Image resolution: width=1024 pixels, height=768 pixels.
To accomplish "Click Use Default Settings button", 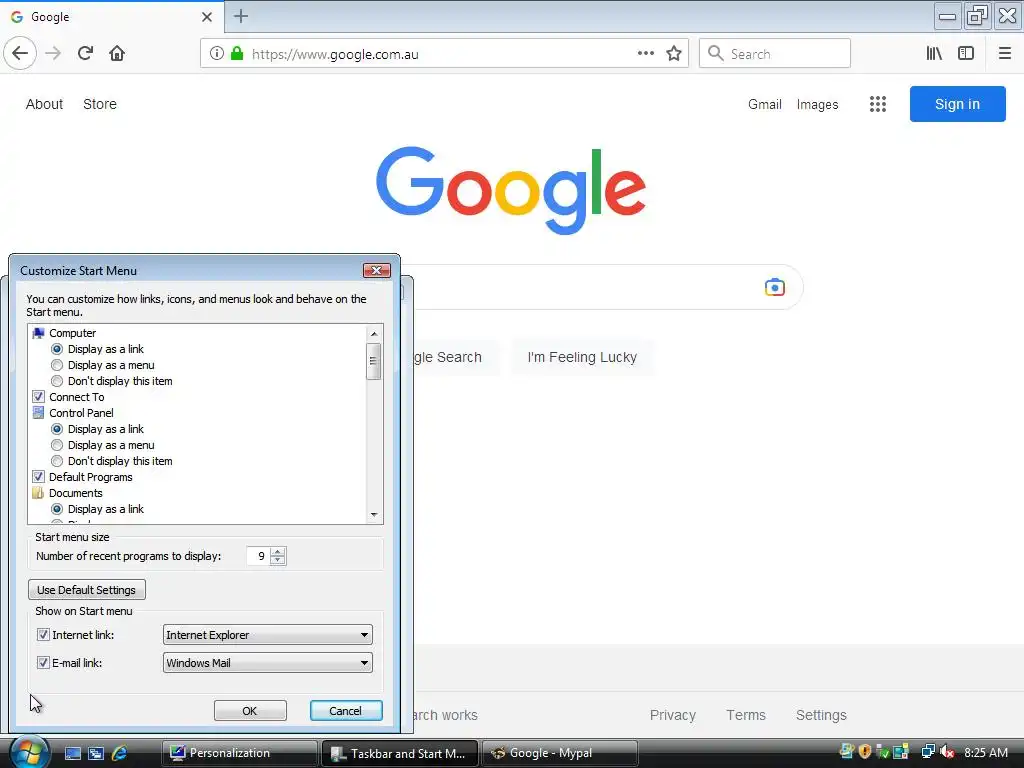I will coord(87,590).
